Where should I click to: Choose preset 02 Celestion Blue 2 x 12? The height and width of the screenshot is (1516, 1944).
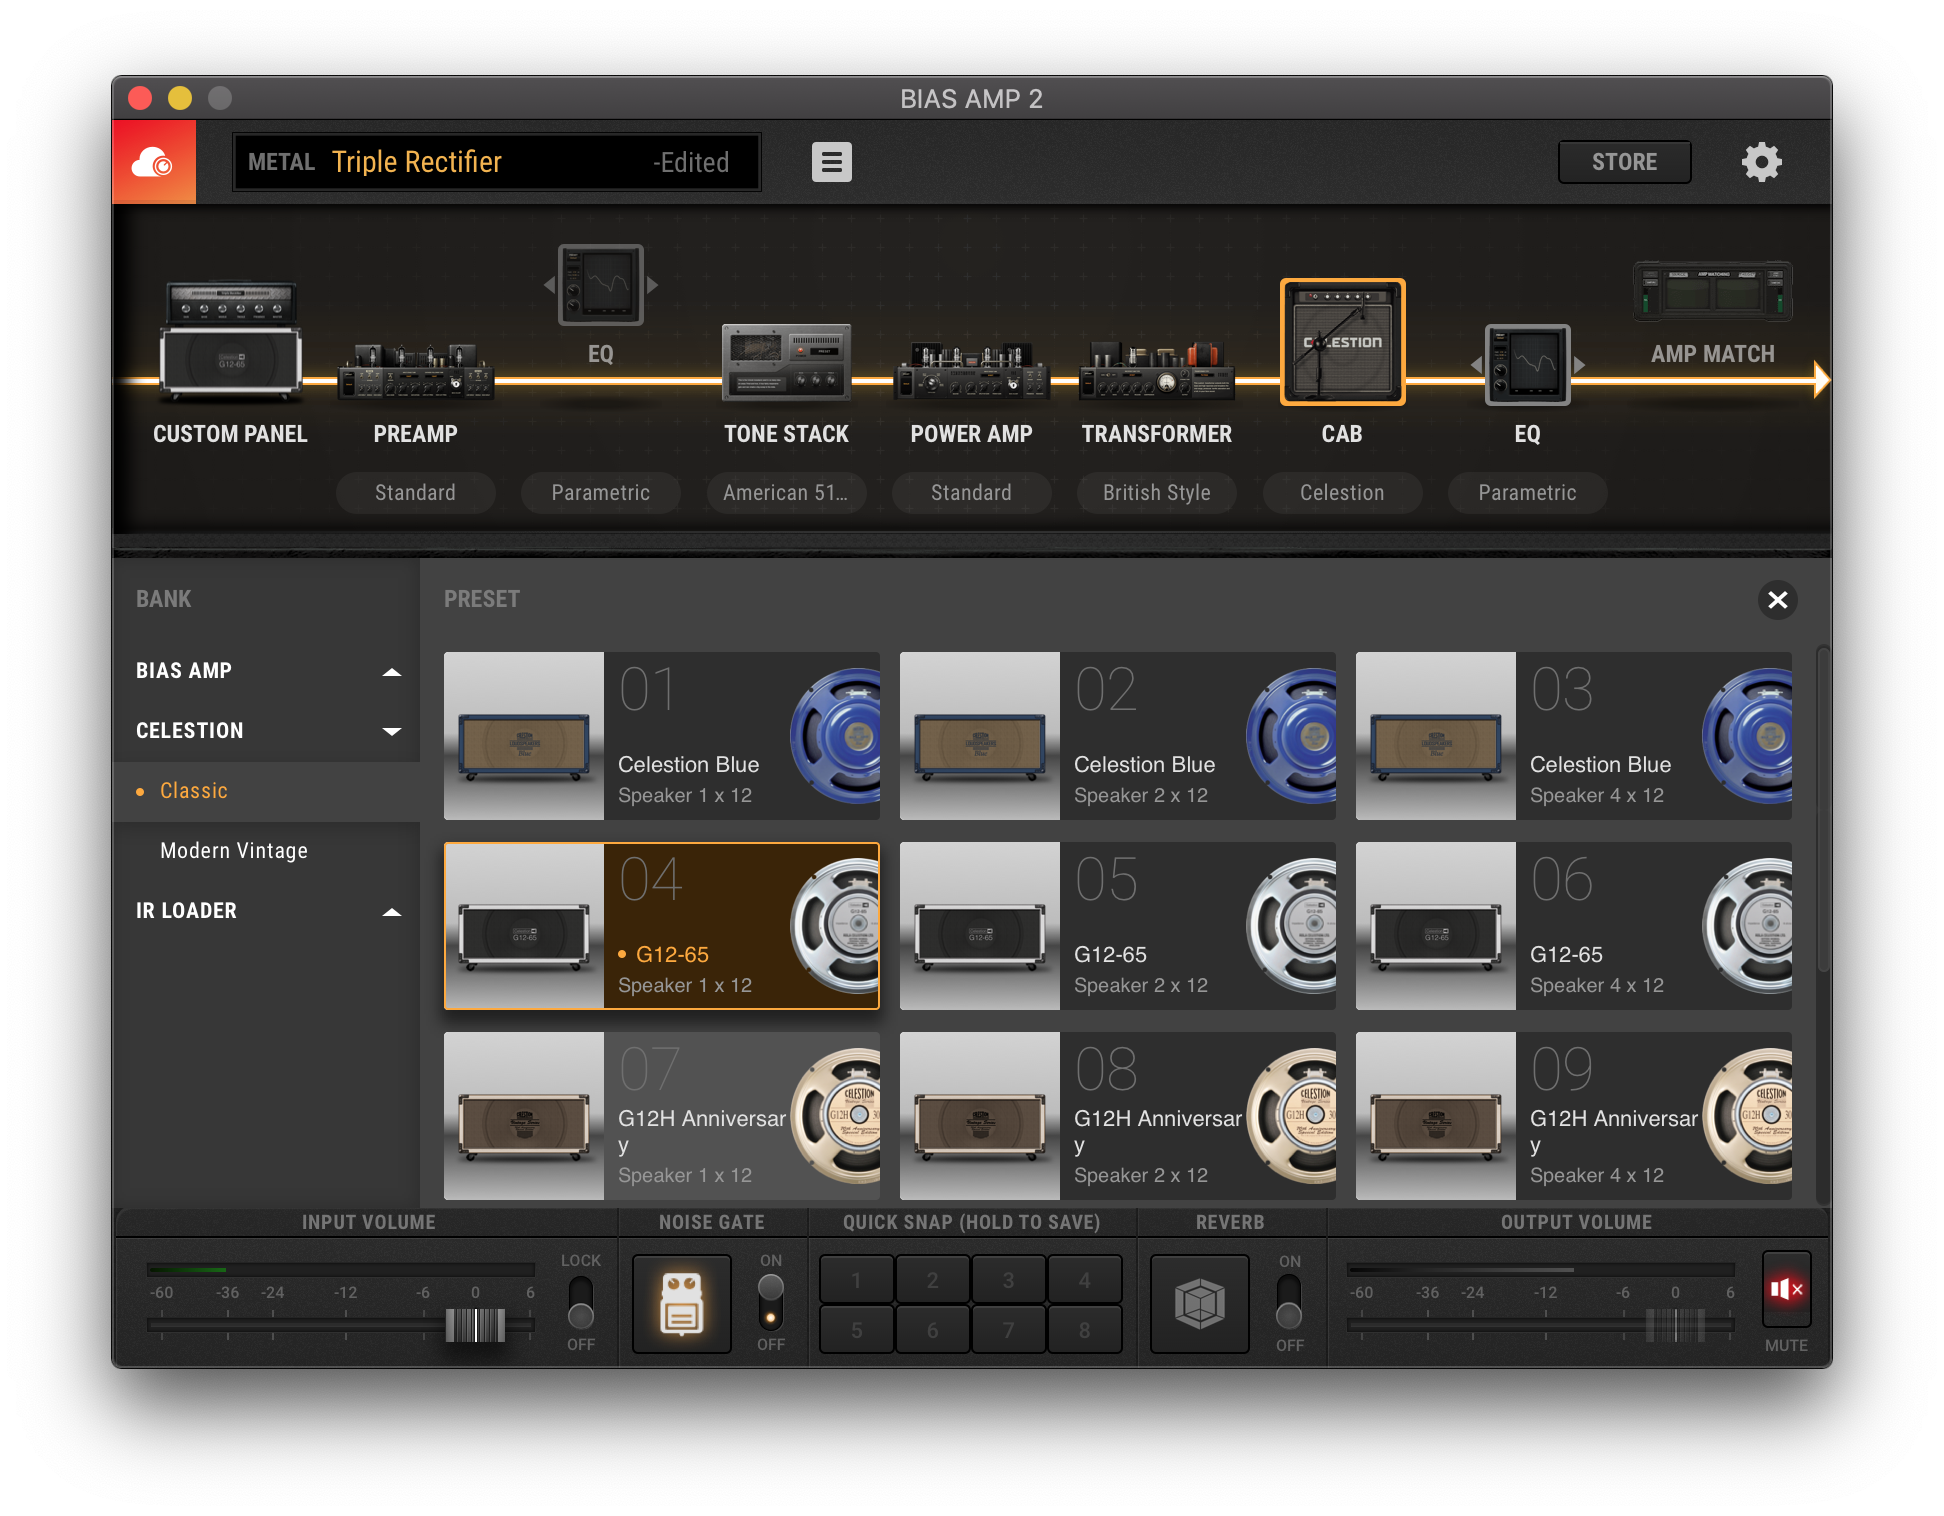pyautogui.click(x=1118, y=736)
